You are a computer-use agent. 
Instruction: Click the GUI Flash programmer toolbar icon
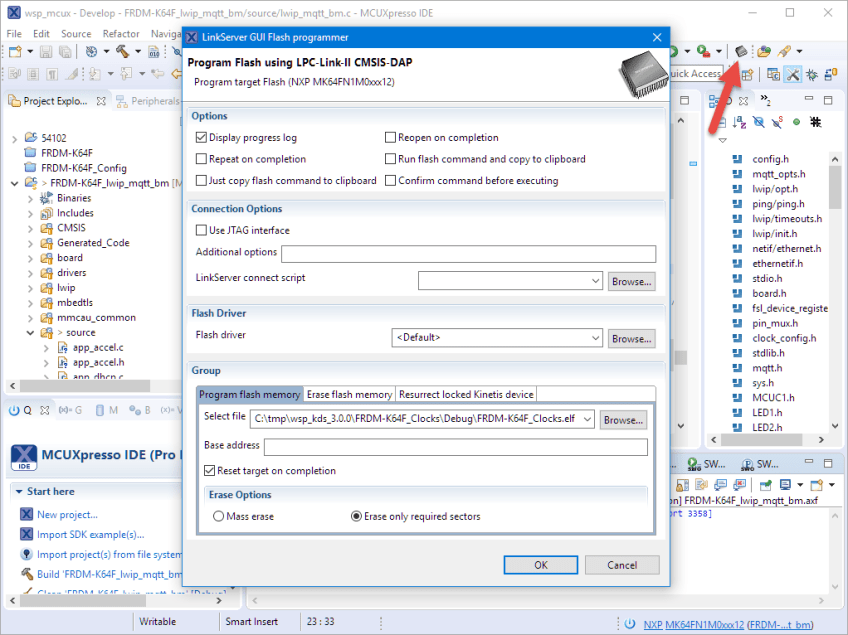[x=740, y=51]
